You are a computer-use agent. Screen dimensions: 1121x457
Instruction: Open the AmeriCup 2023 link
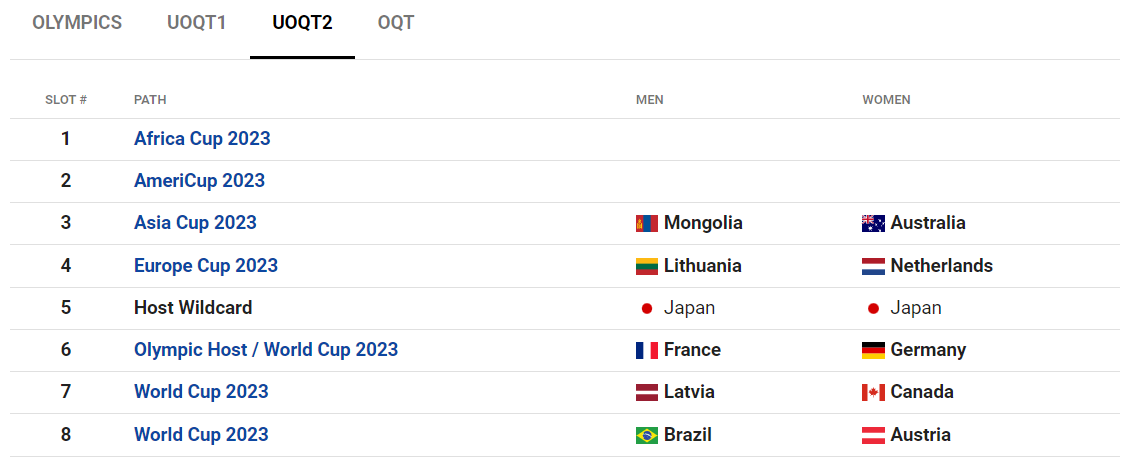(199, 180)
